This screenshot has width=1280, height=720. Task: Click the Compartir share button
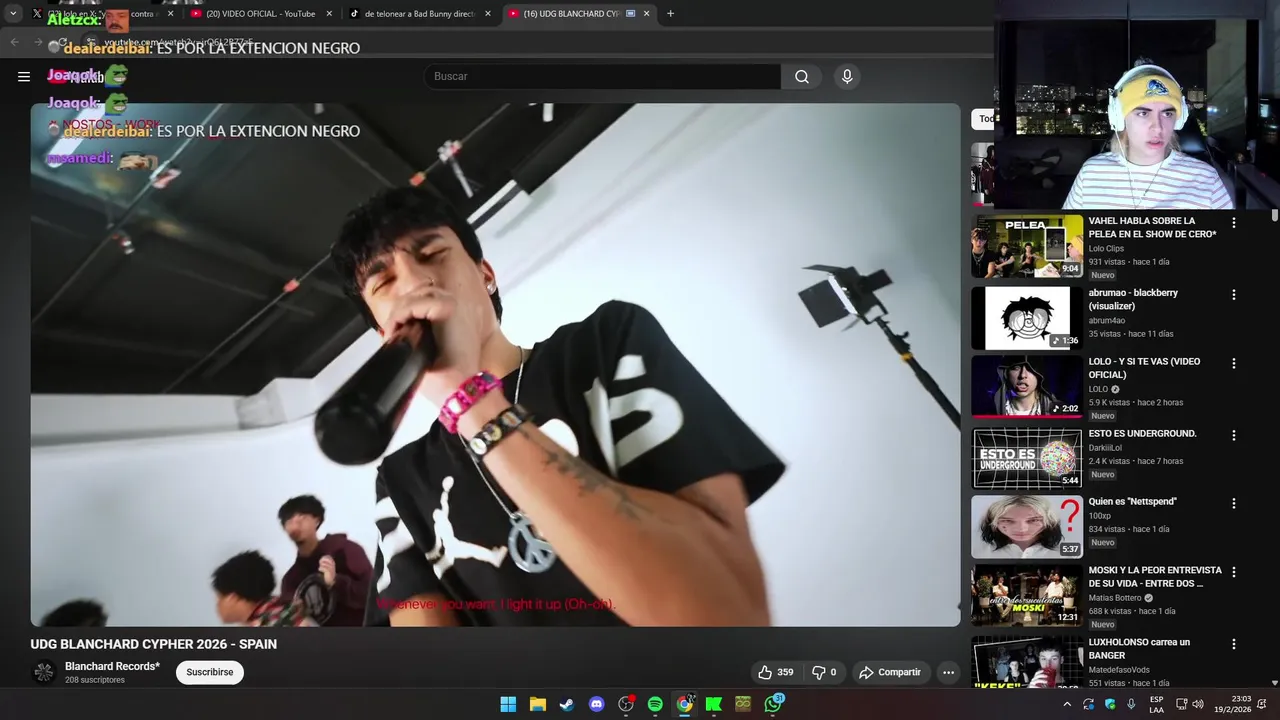pos(890,672)
